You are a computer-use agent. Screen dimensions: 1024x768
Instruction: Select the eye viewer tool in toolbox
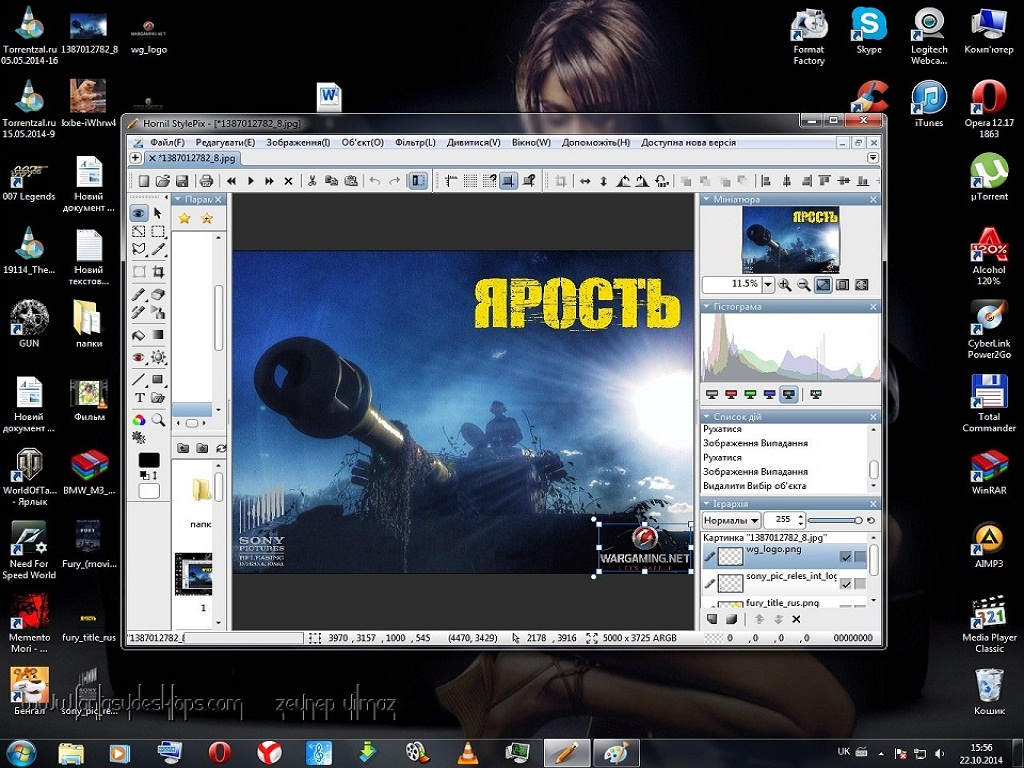pos(138,214)
